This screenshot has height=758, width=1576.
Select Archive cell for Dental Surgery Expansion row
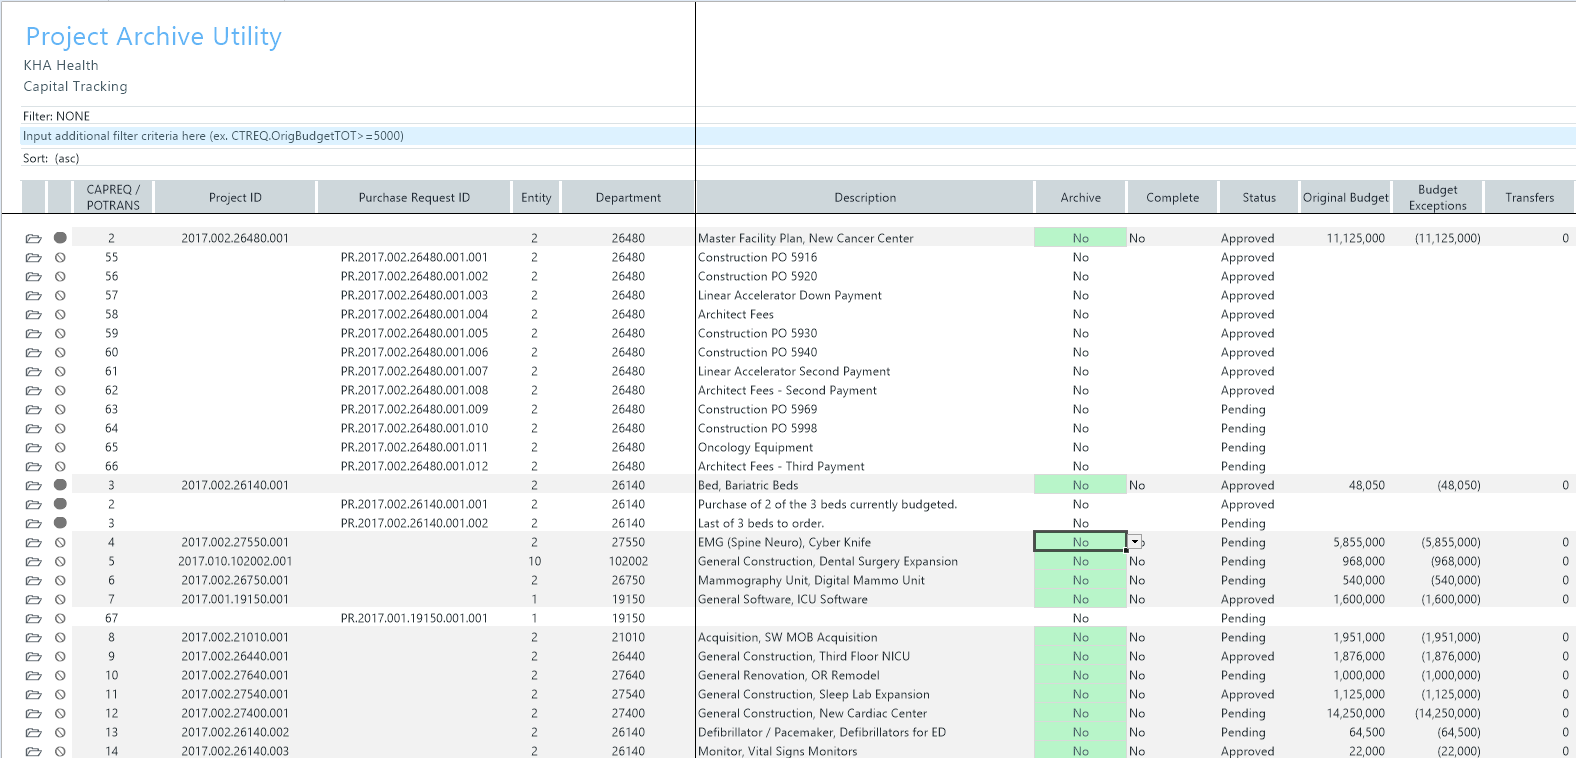(x=1080, y=561)
